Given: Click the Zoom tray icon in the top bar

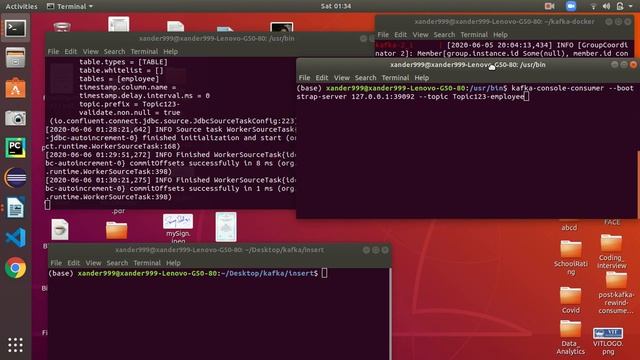Looking at the screenshot, I should tap(571, 6).
